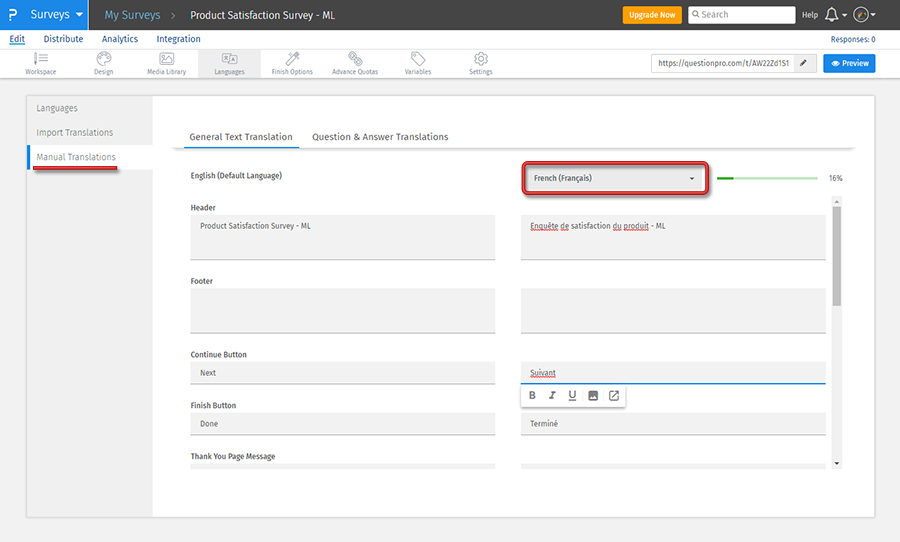Click the translation progress bar
Viewport: 900px width, 542px height.
coord(767,179)
